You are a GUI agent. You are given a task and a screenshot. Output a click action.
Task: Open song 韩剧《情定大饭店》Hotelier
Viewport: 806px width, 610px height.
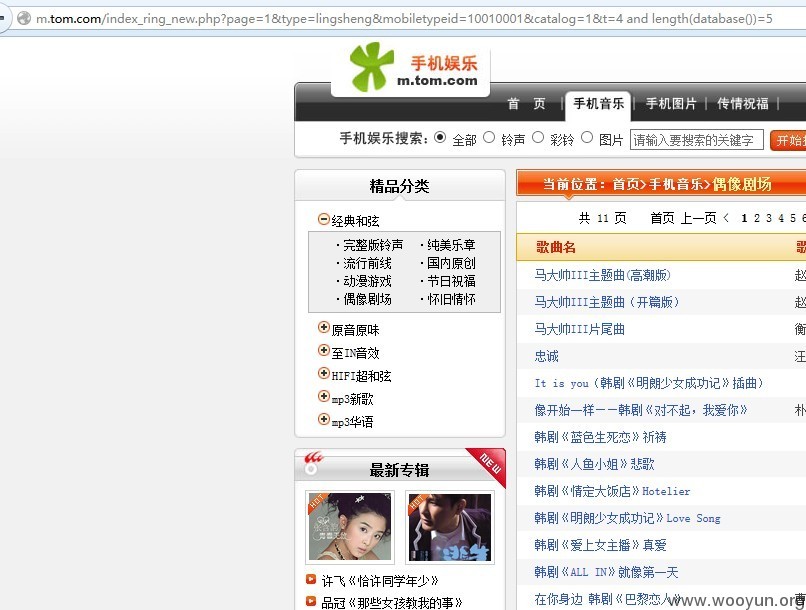(612, 491)
